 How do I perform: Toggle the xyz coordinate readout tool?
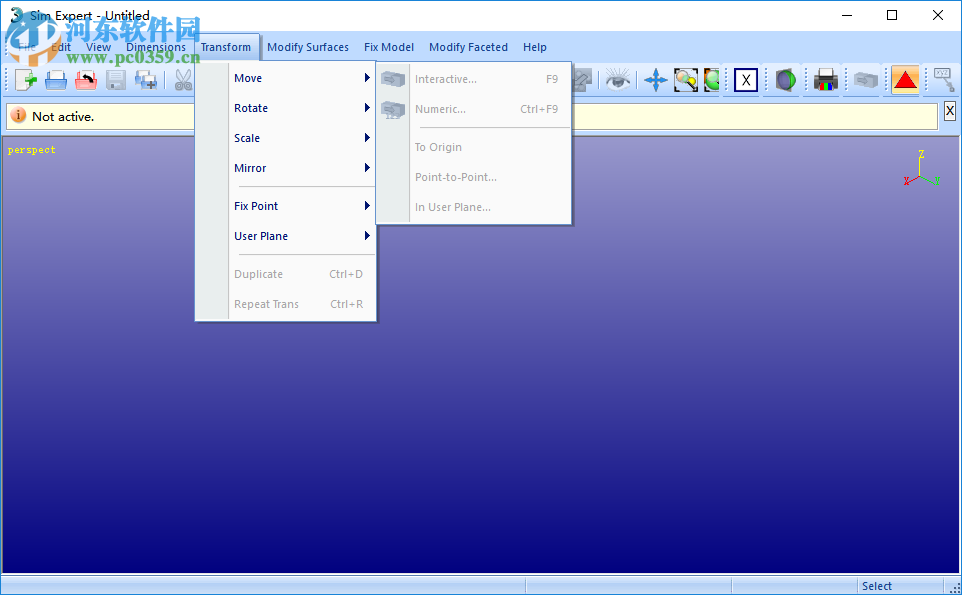(944, 80)
